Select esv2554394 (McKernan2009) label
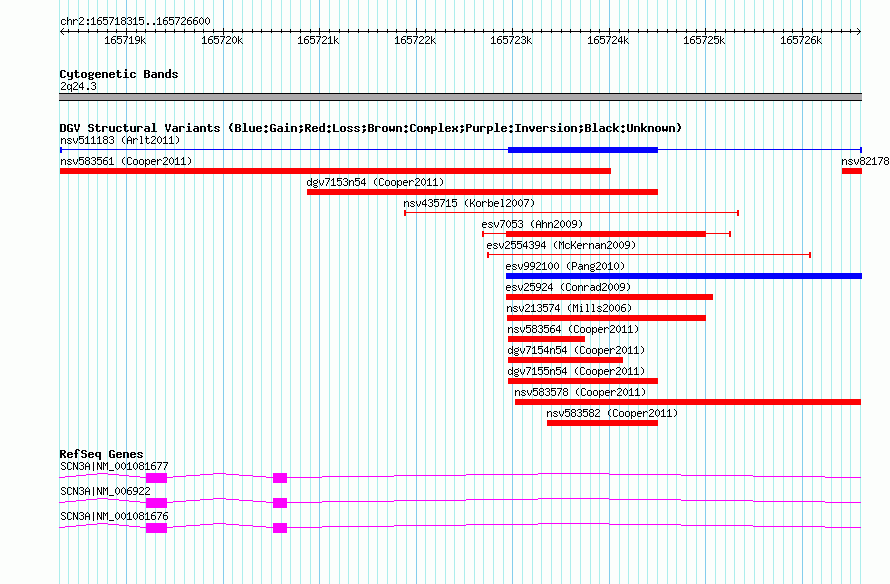 tap(561, 245)
